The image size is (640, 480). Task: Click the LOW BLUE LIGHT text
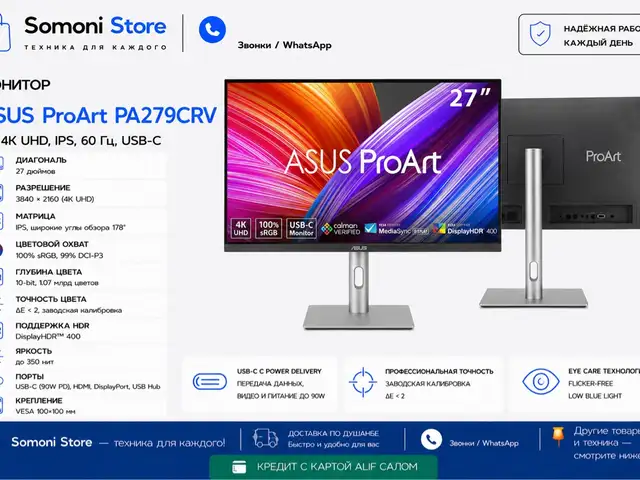595,396
